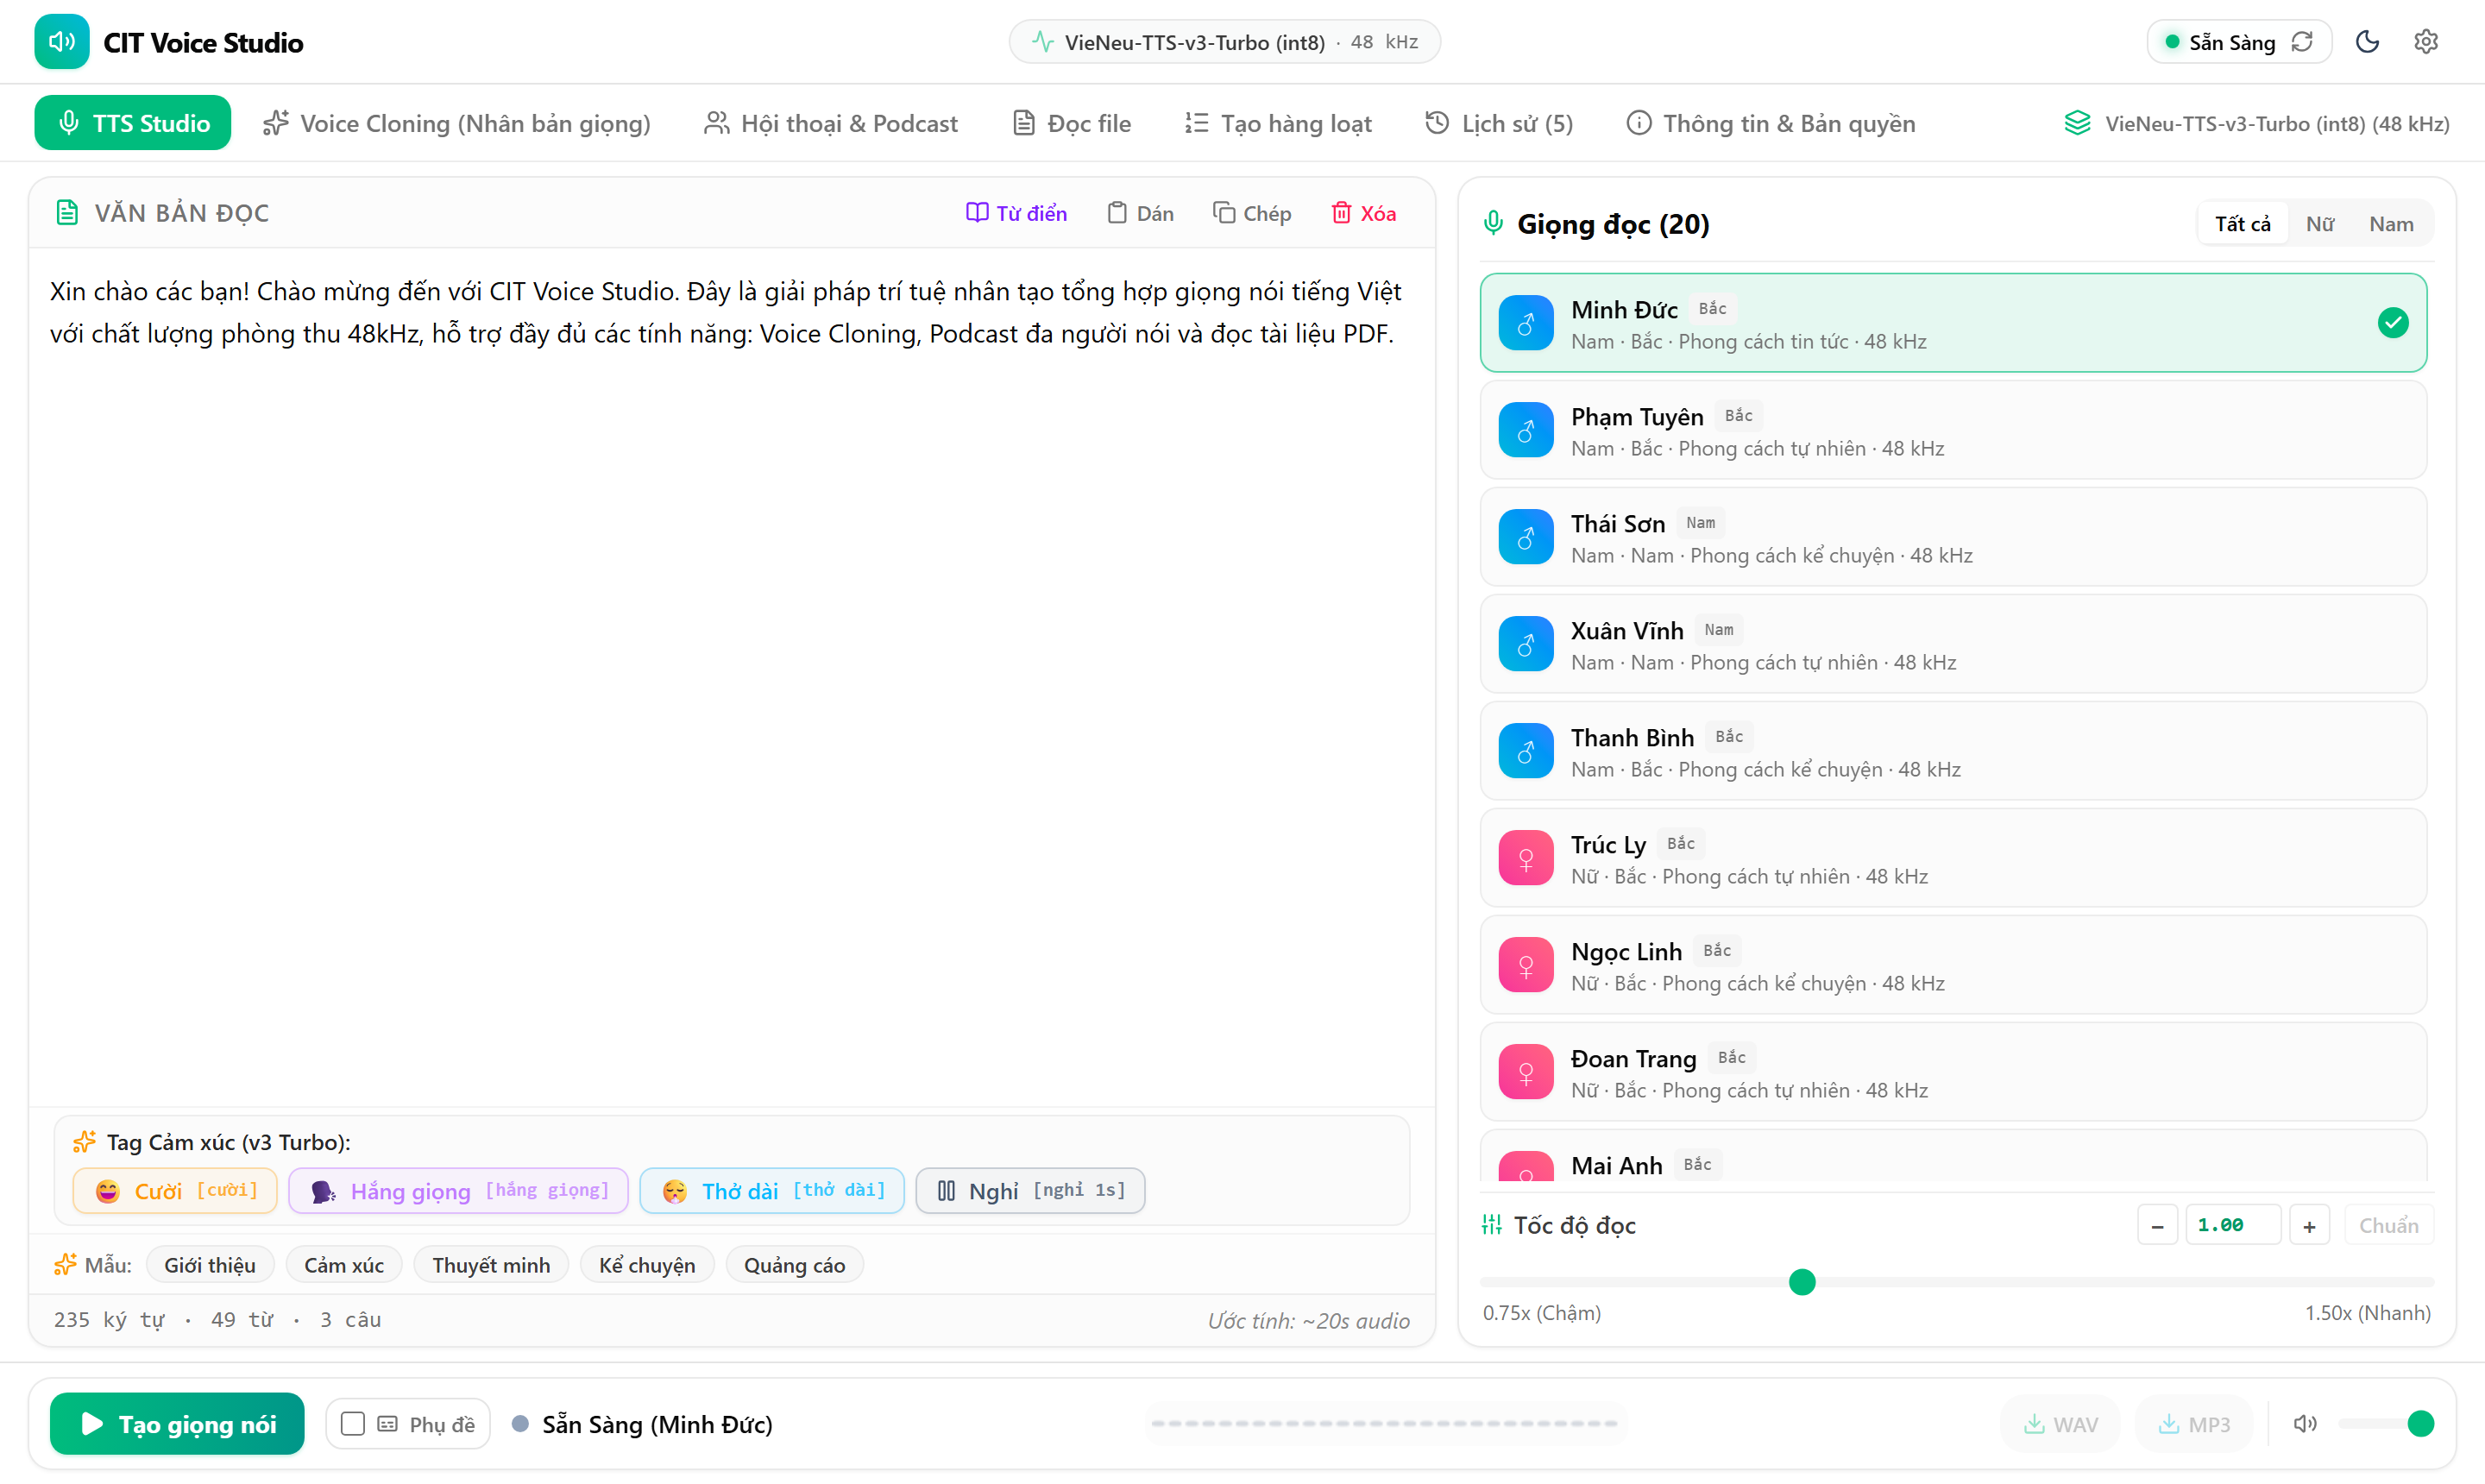The width and height of the screenshot is (2485, 1484).
Task: Click Tạo giọng nói generate button
Action: coord(177,1424)
